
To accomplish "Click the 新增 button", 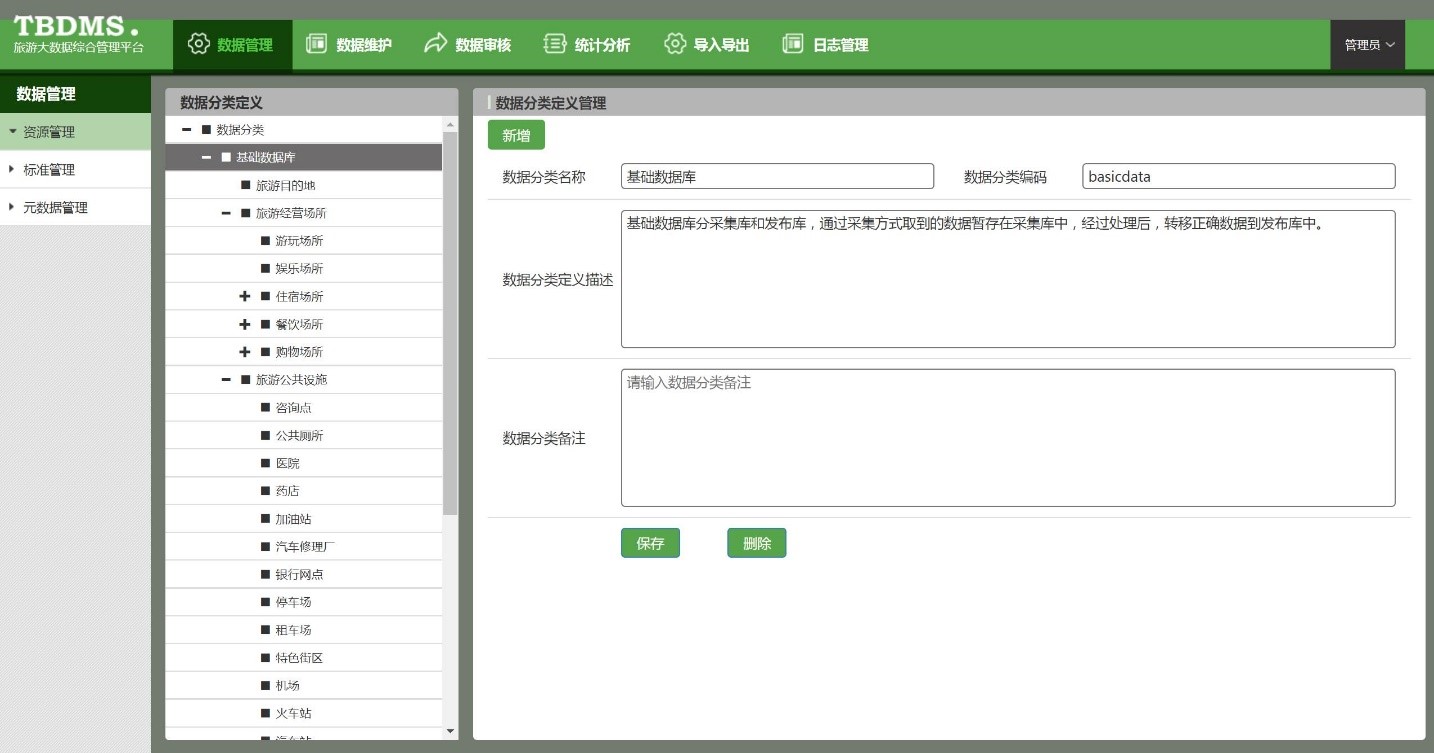I will pos(516,136).
